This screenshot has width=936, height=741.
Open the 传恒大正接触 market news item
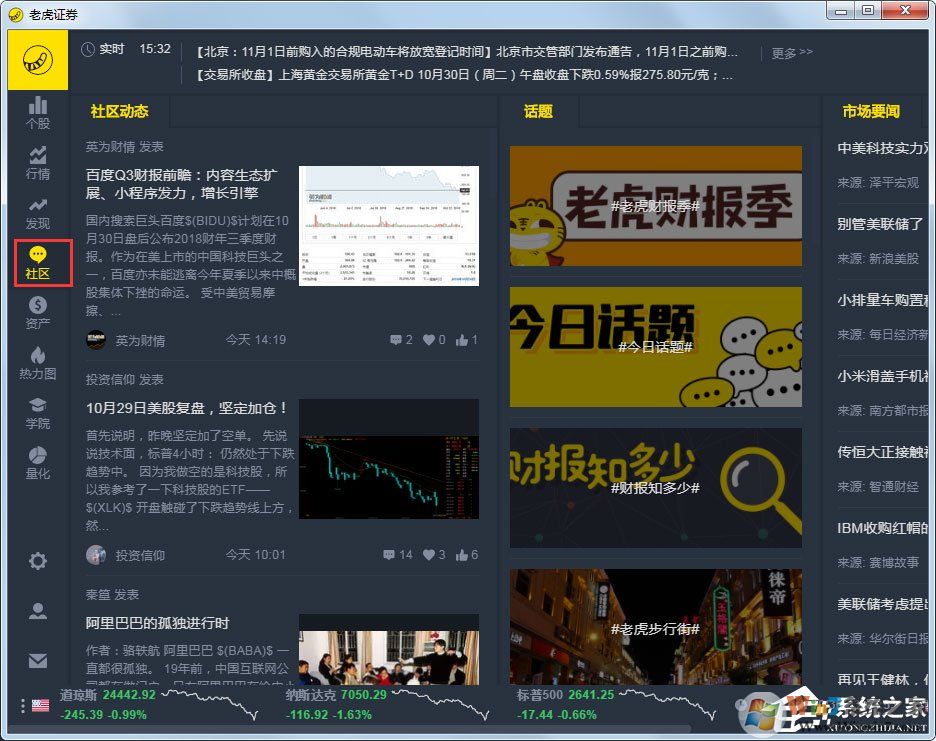pyautogui.click(x=883, y=452)
